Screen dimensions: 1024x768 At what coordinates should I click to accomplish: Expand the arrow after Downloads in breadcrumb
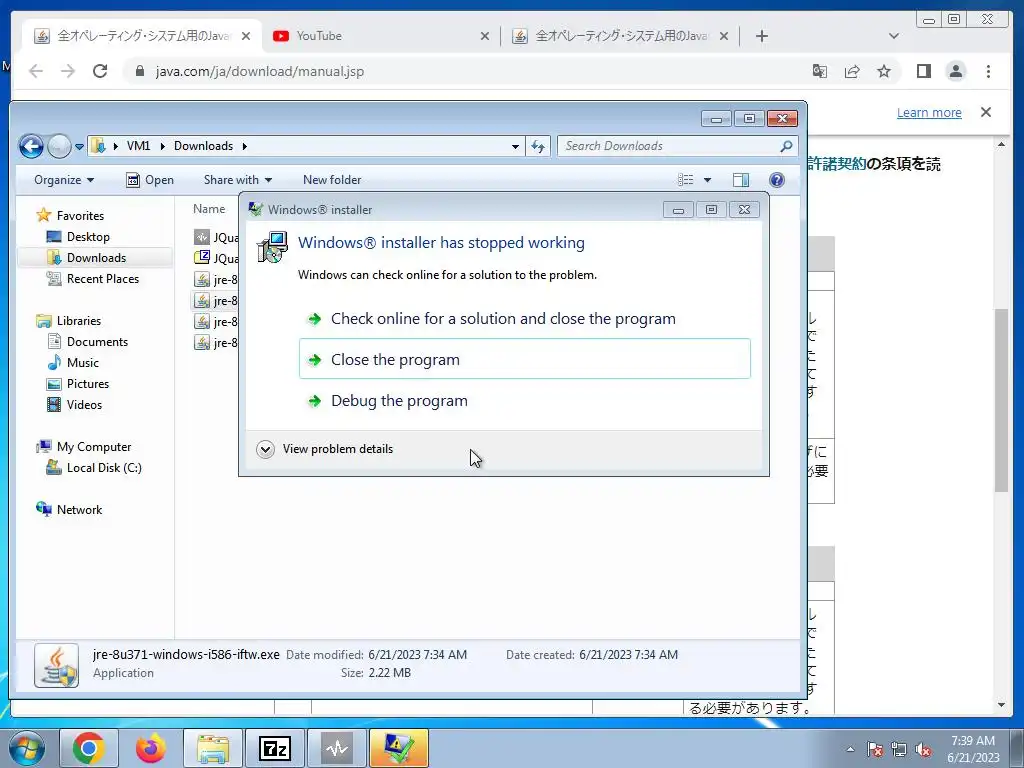[x=245, y=146]
